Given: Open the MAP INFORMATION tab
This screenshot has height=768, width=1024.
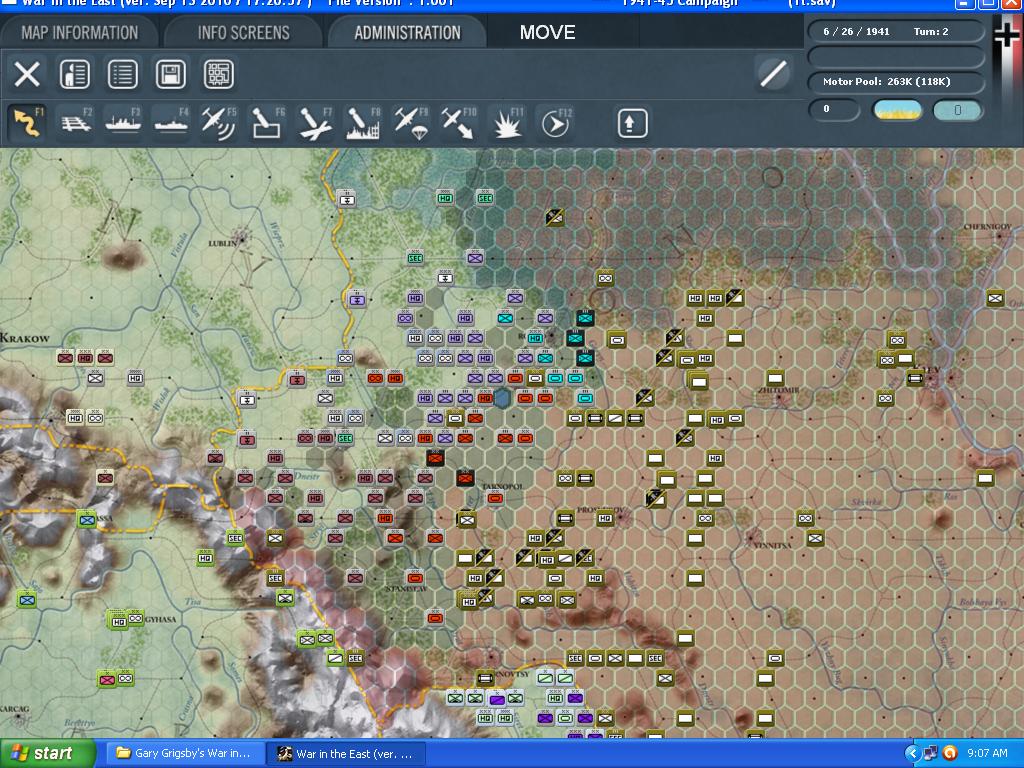Looking at the screenshot, I should [x=79, y=32].
